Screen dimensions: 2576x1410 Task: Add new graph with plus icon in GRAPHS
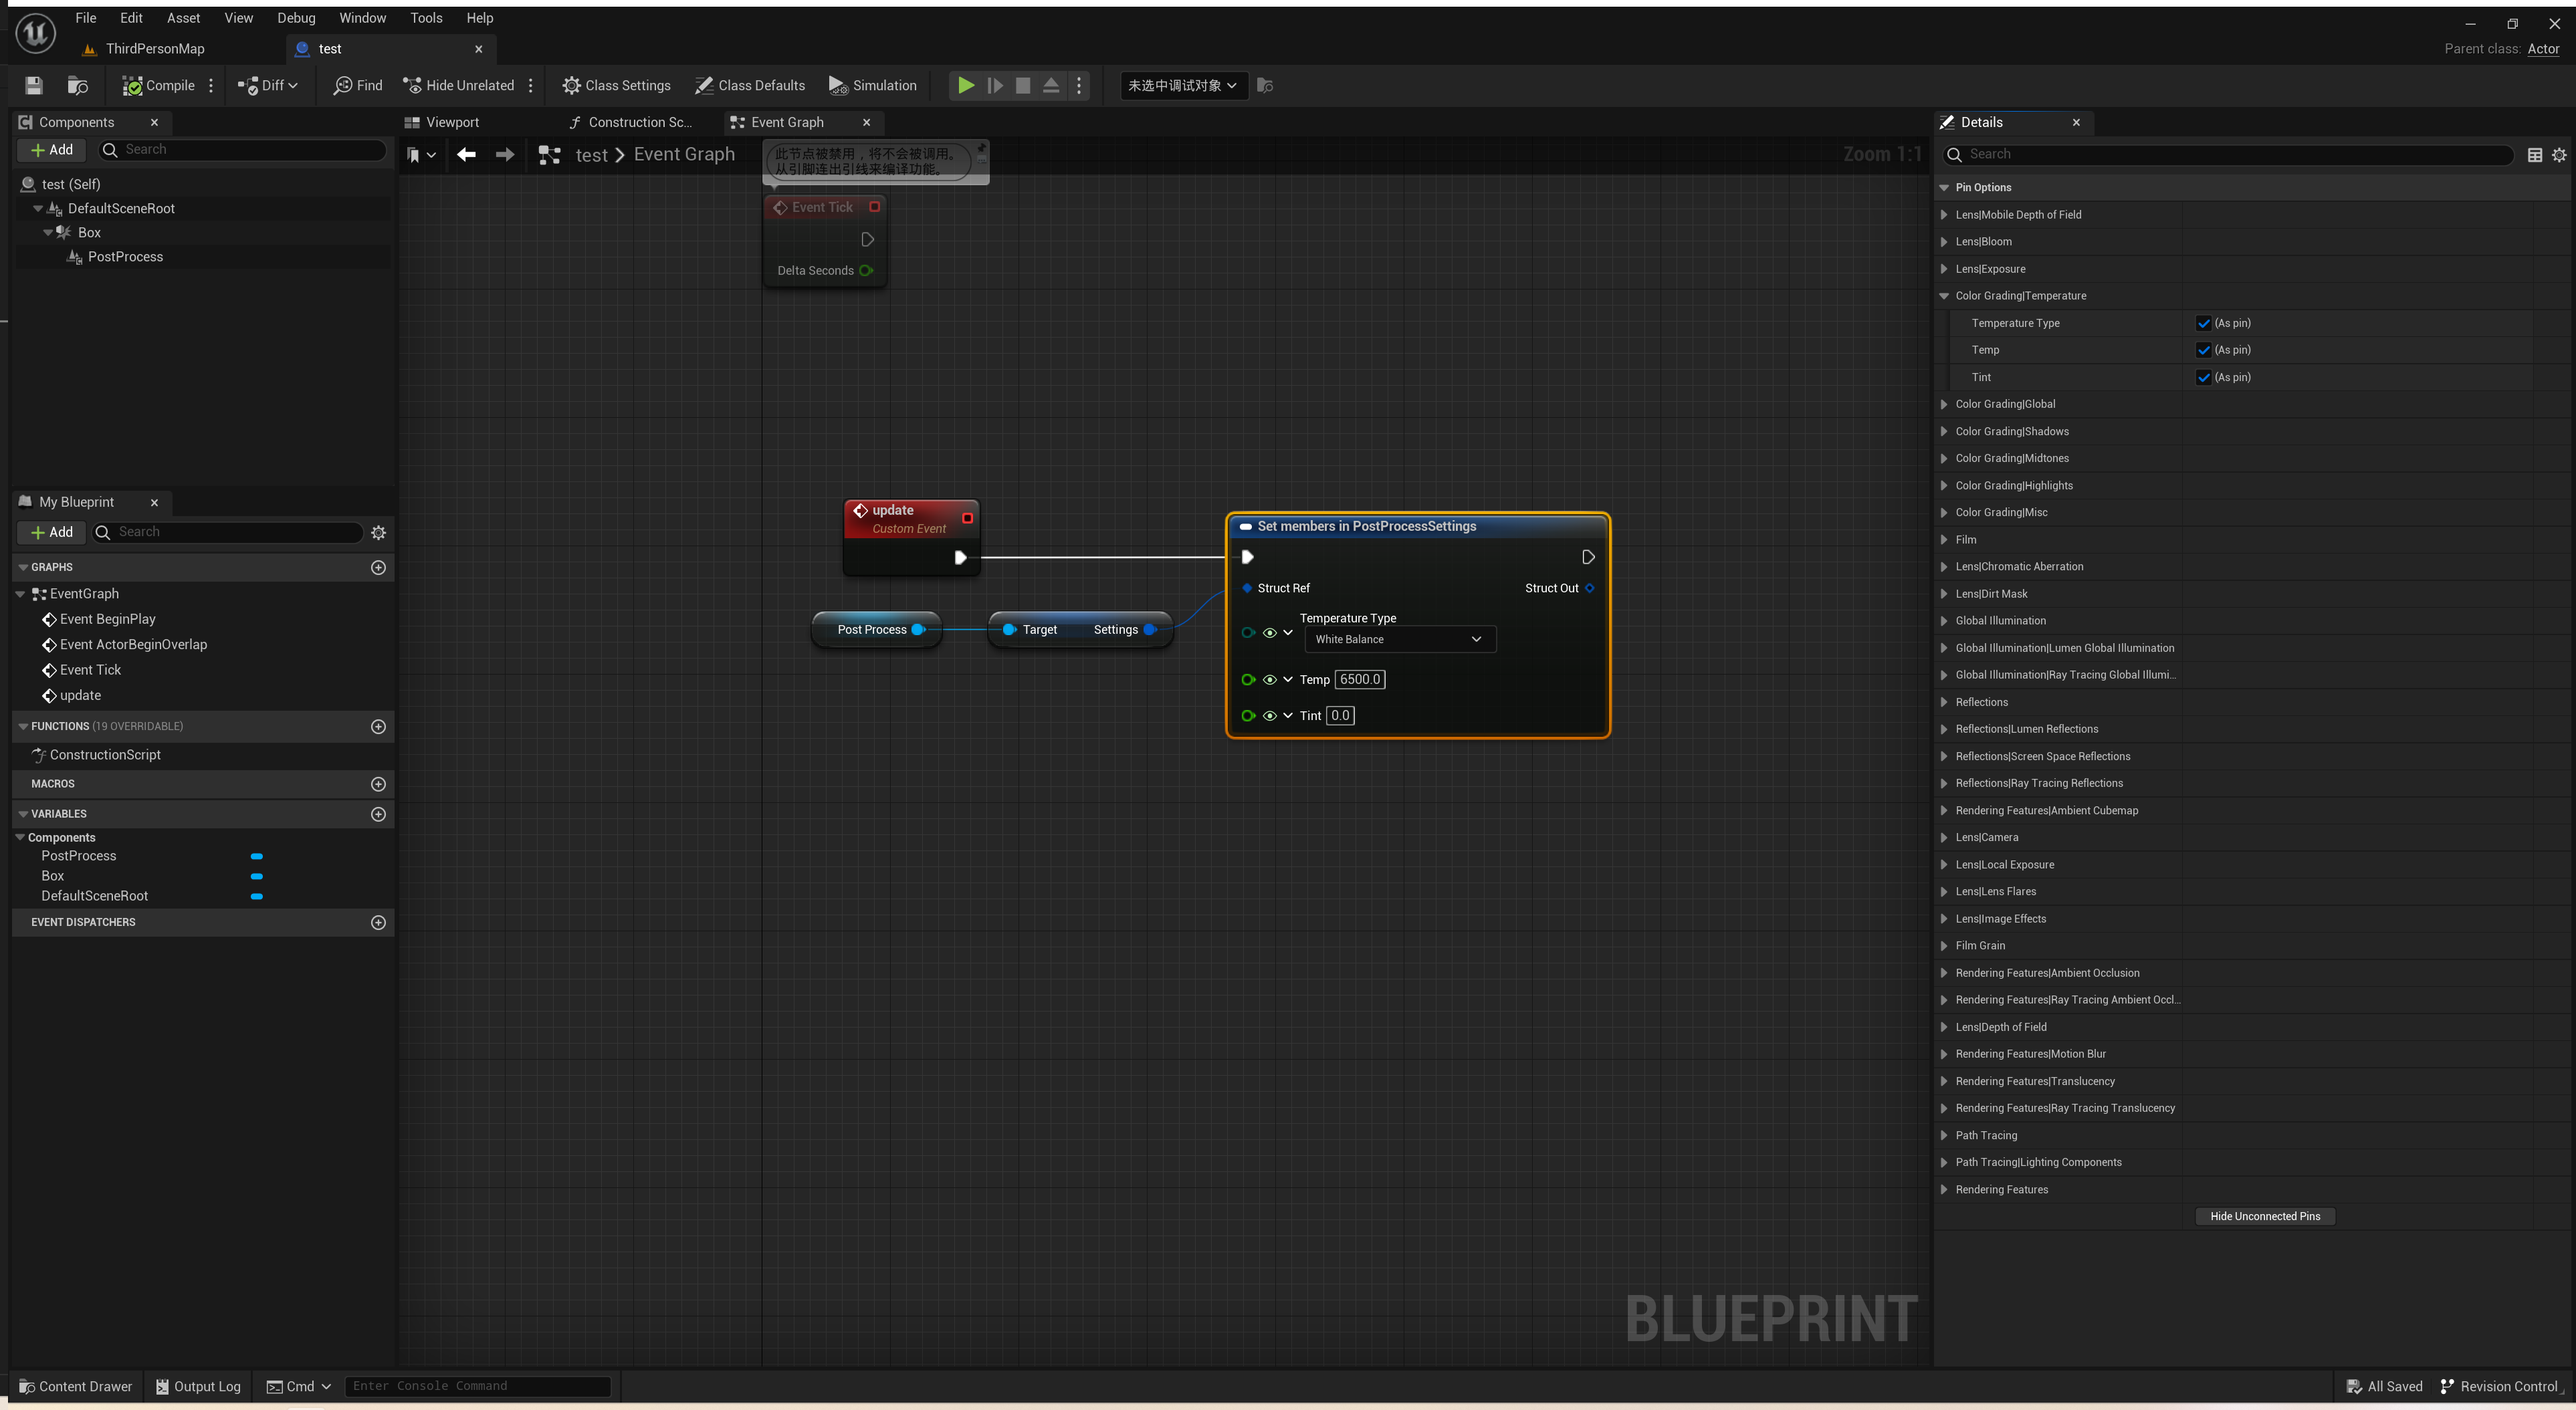pyautogui.click(x=378, y=567)
